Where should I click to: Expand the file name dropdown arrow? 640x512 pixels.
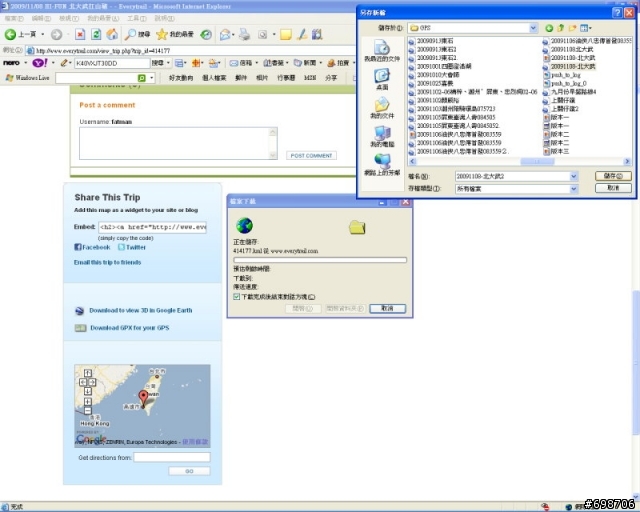point(573,176)
